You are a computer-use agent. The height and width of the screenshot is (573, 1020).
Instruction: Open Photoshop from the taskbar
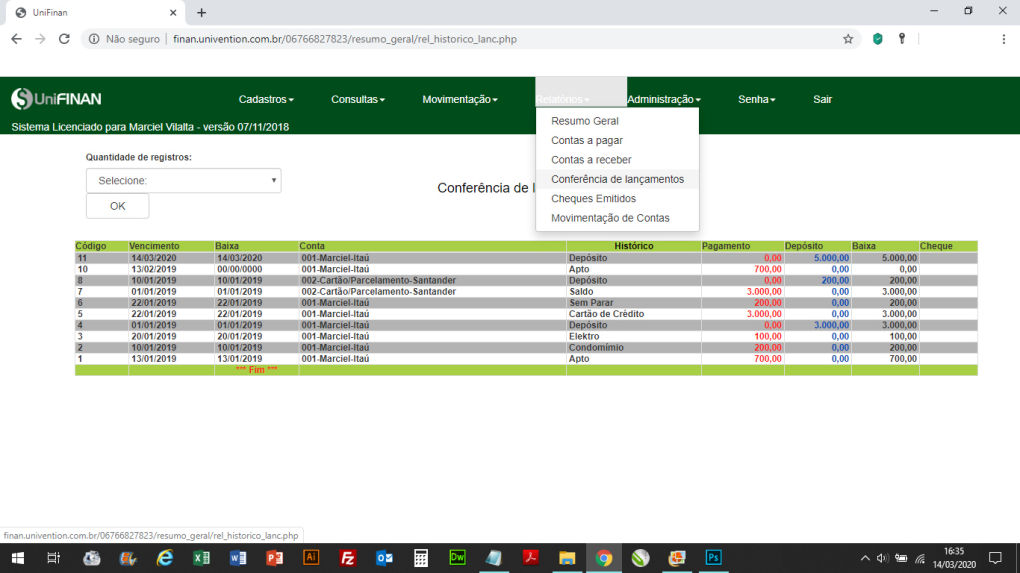tap(713, 558)
